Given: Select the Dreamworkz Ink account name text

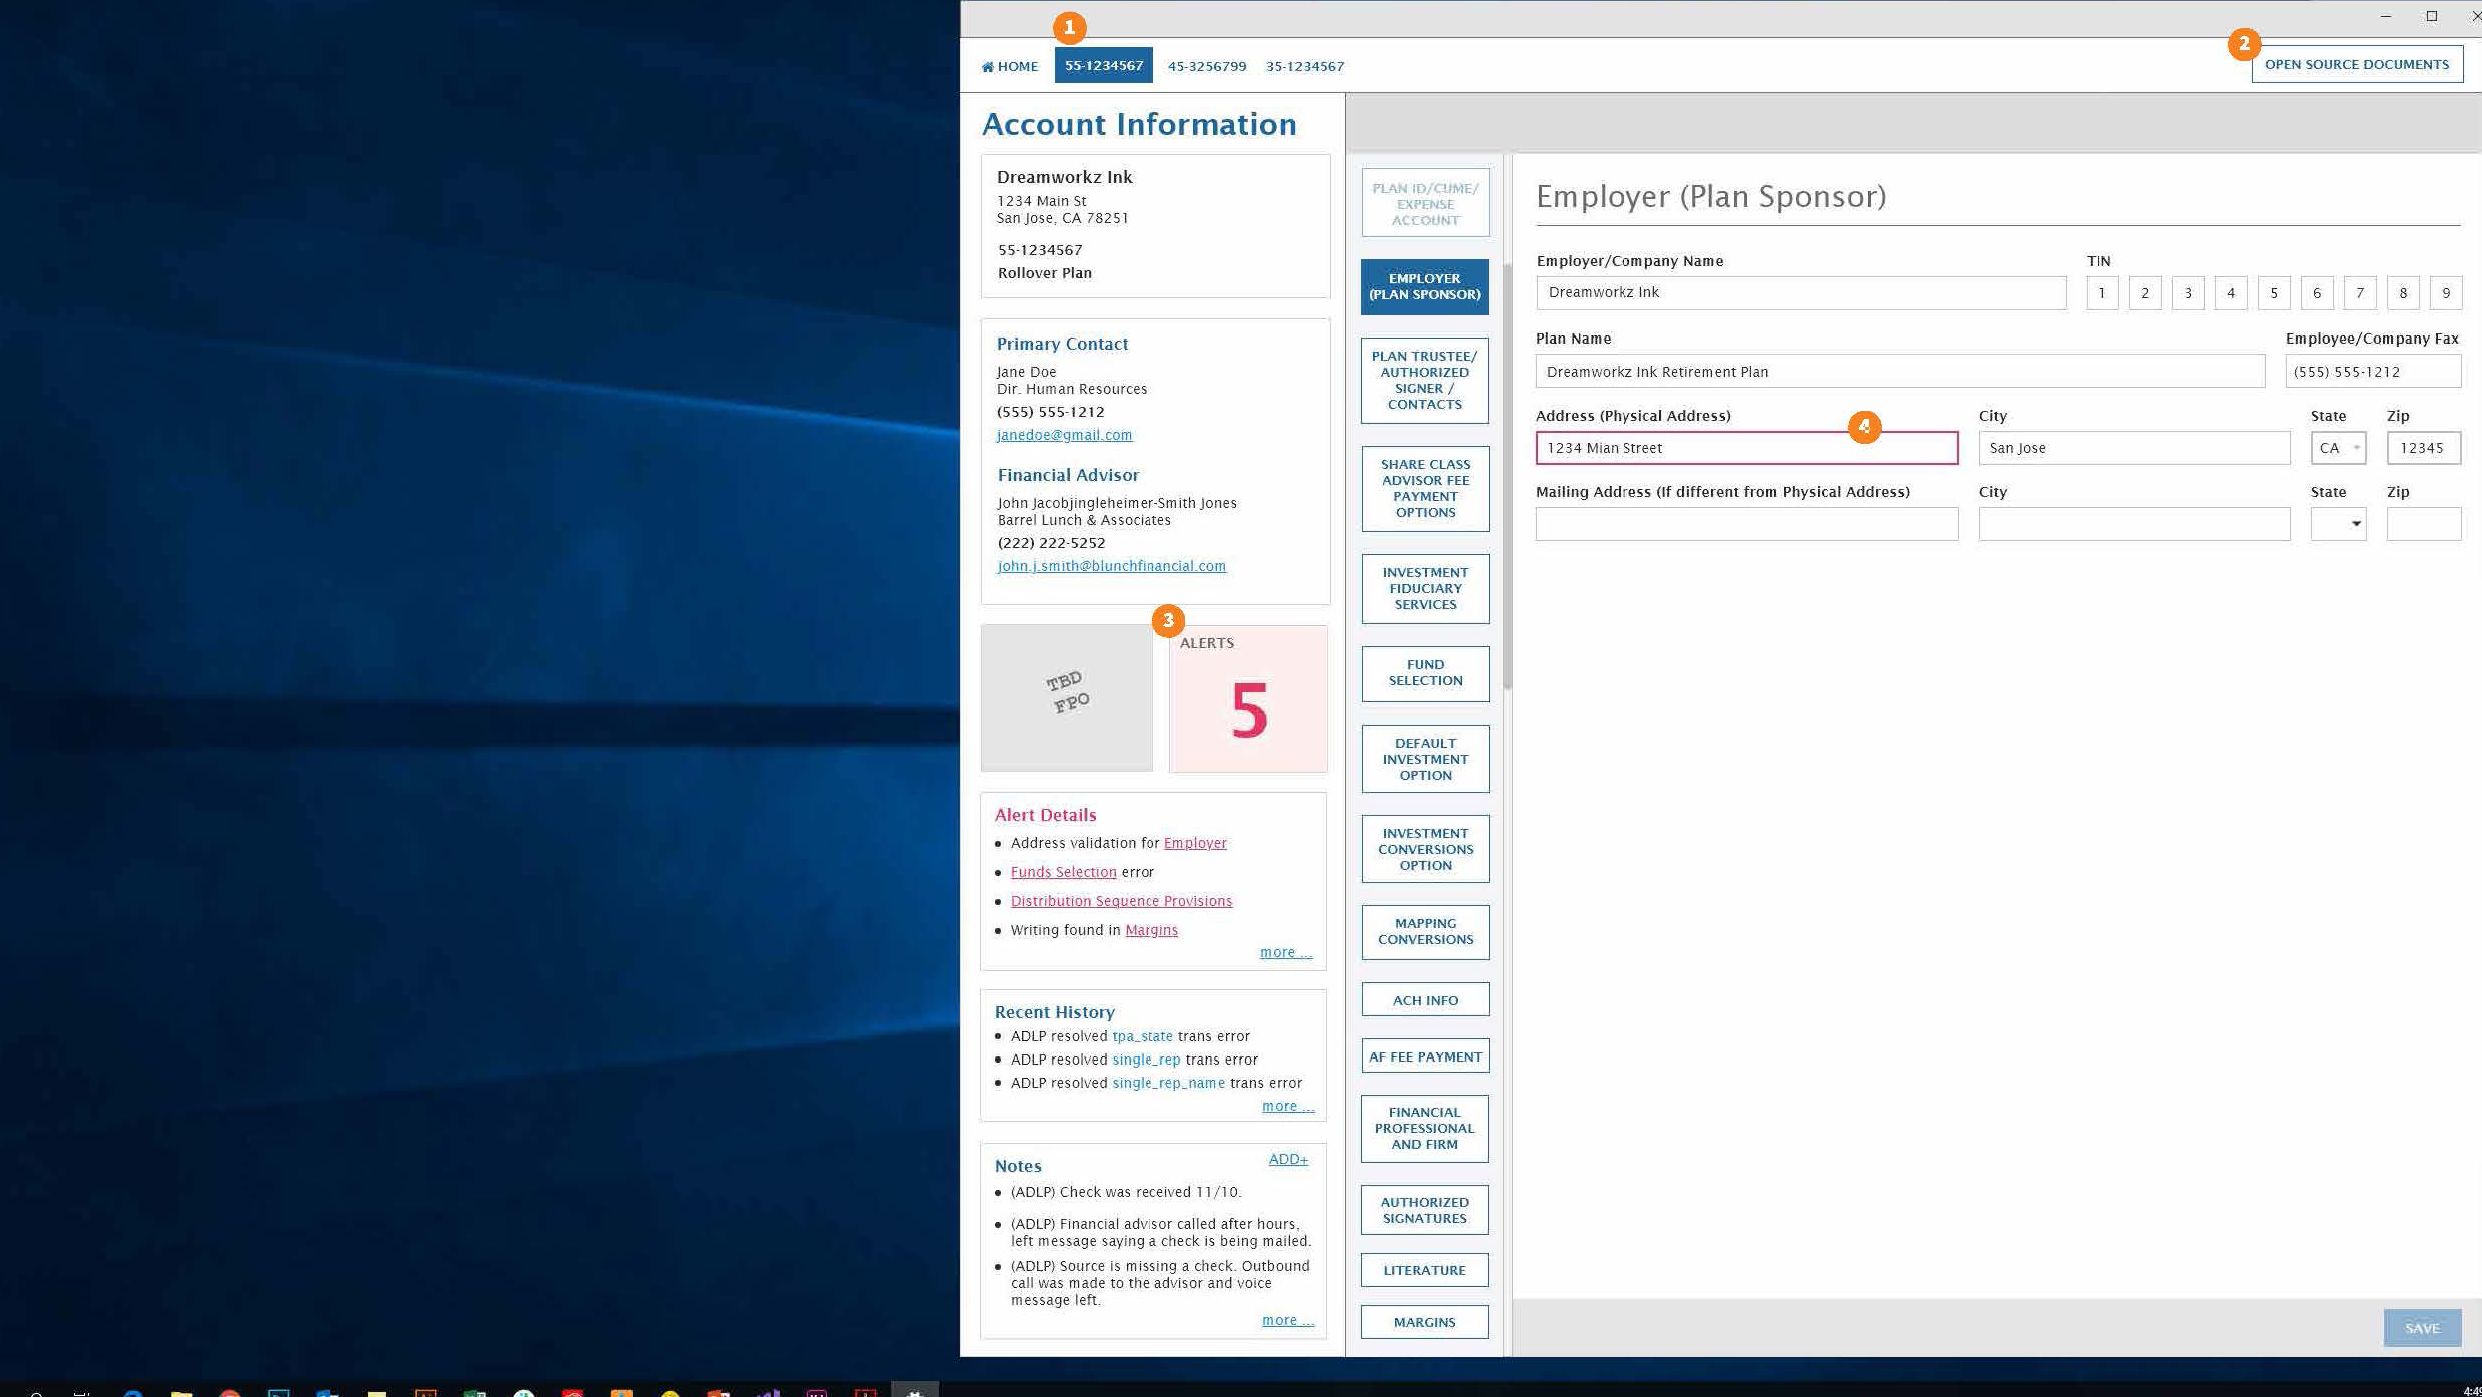Looking at the screenshot, I should click(x=1064, y=177).
